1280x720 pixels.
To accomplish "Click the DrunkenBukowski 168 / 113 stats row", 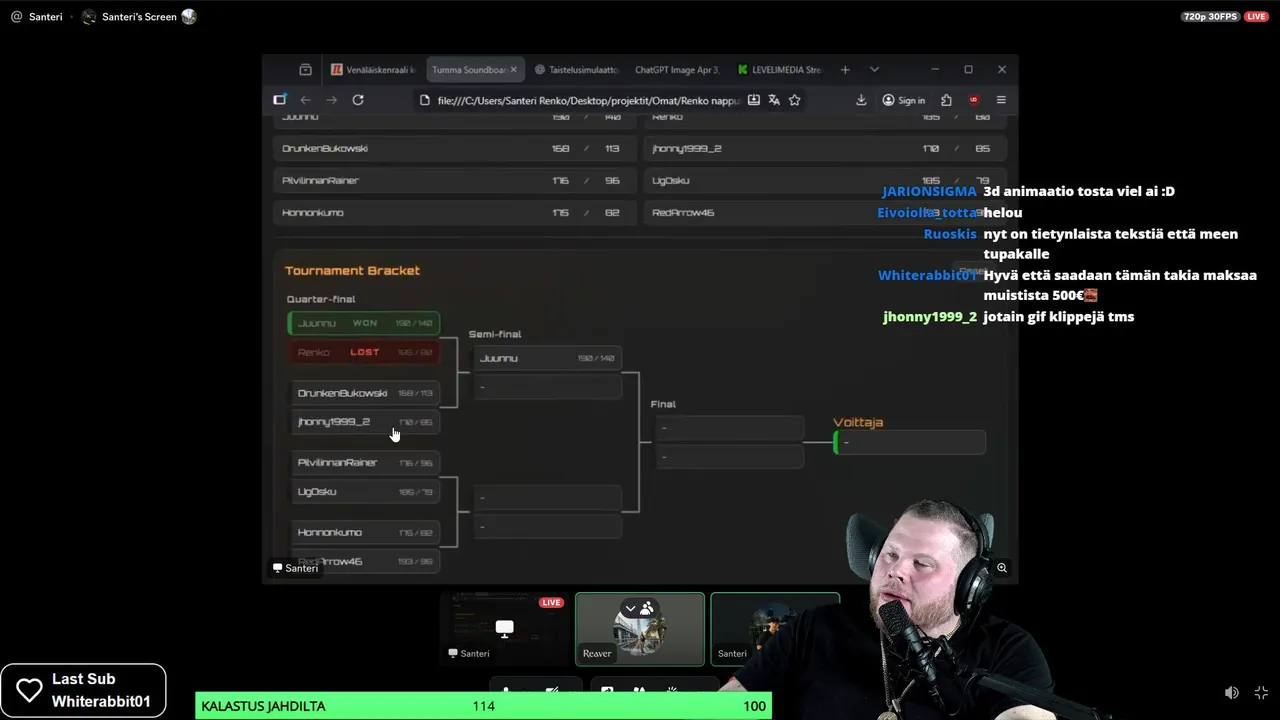I will point(454,148).
